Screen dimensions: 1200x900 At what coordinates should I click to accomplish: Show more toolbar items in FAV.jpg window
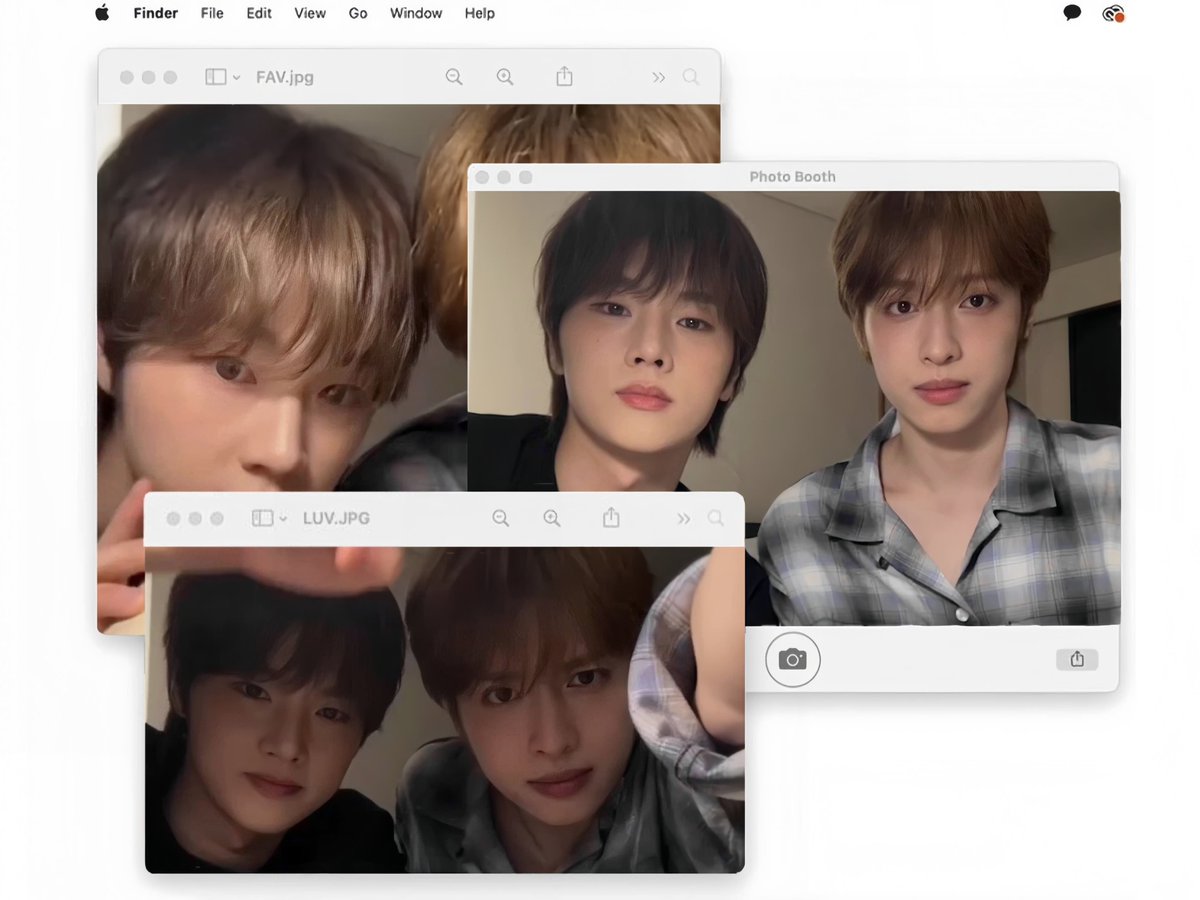[658, 77]
